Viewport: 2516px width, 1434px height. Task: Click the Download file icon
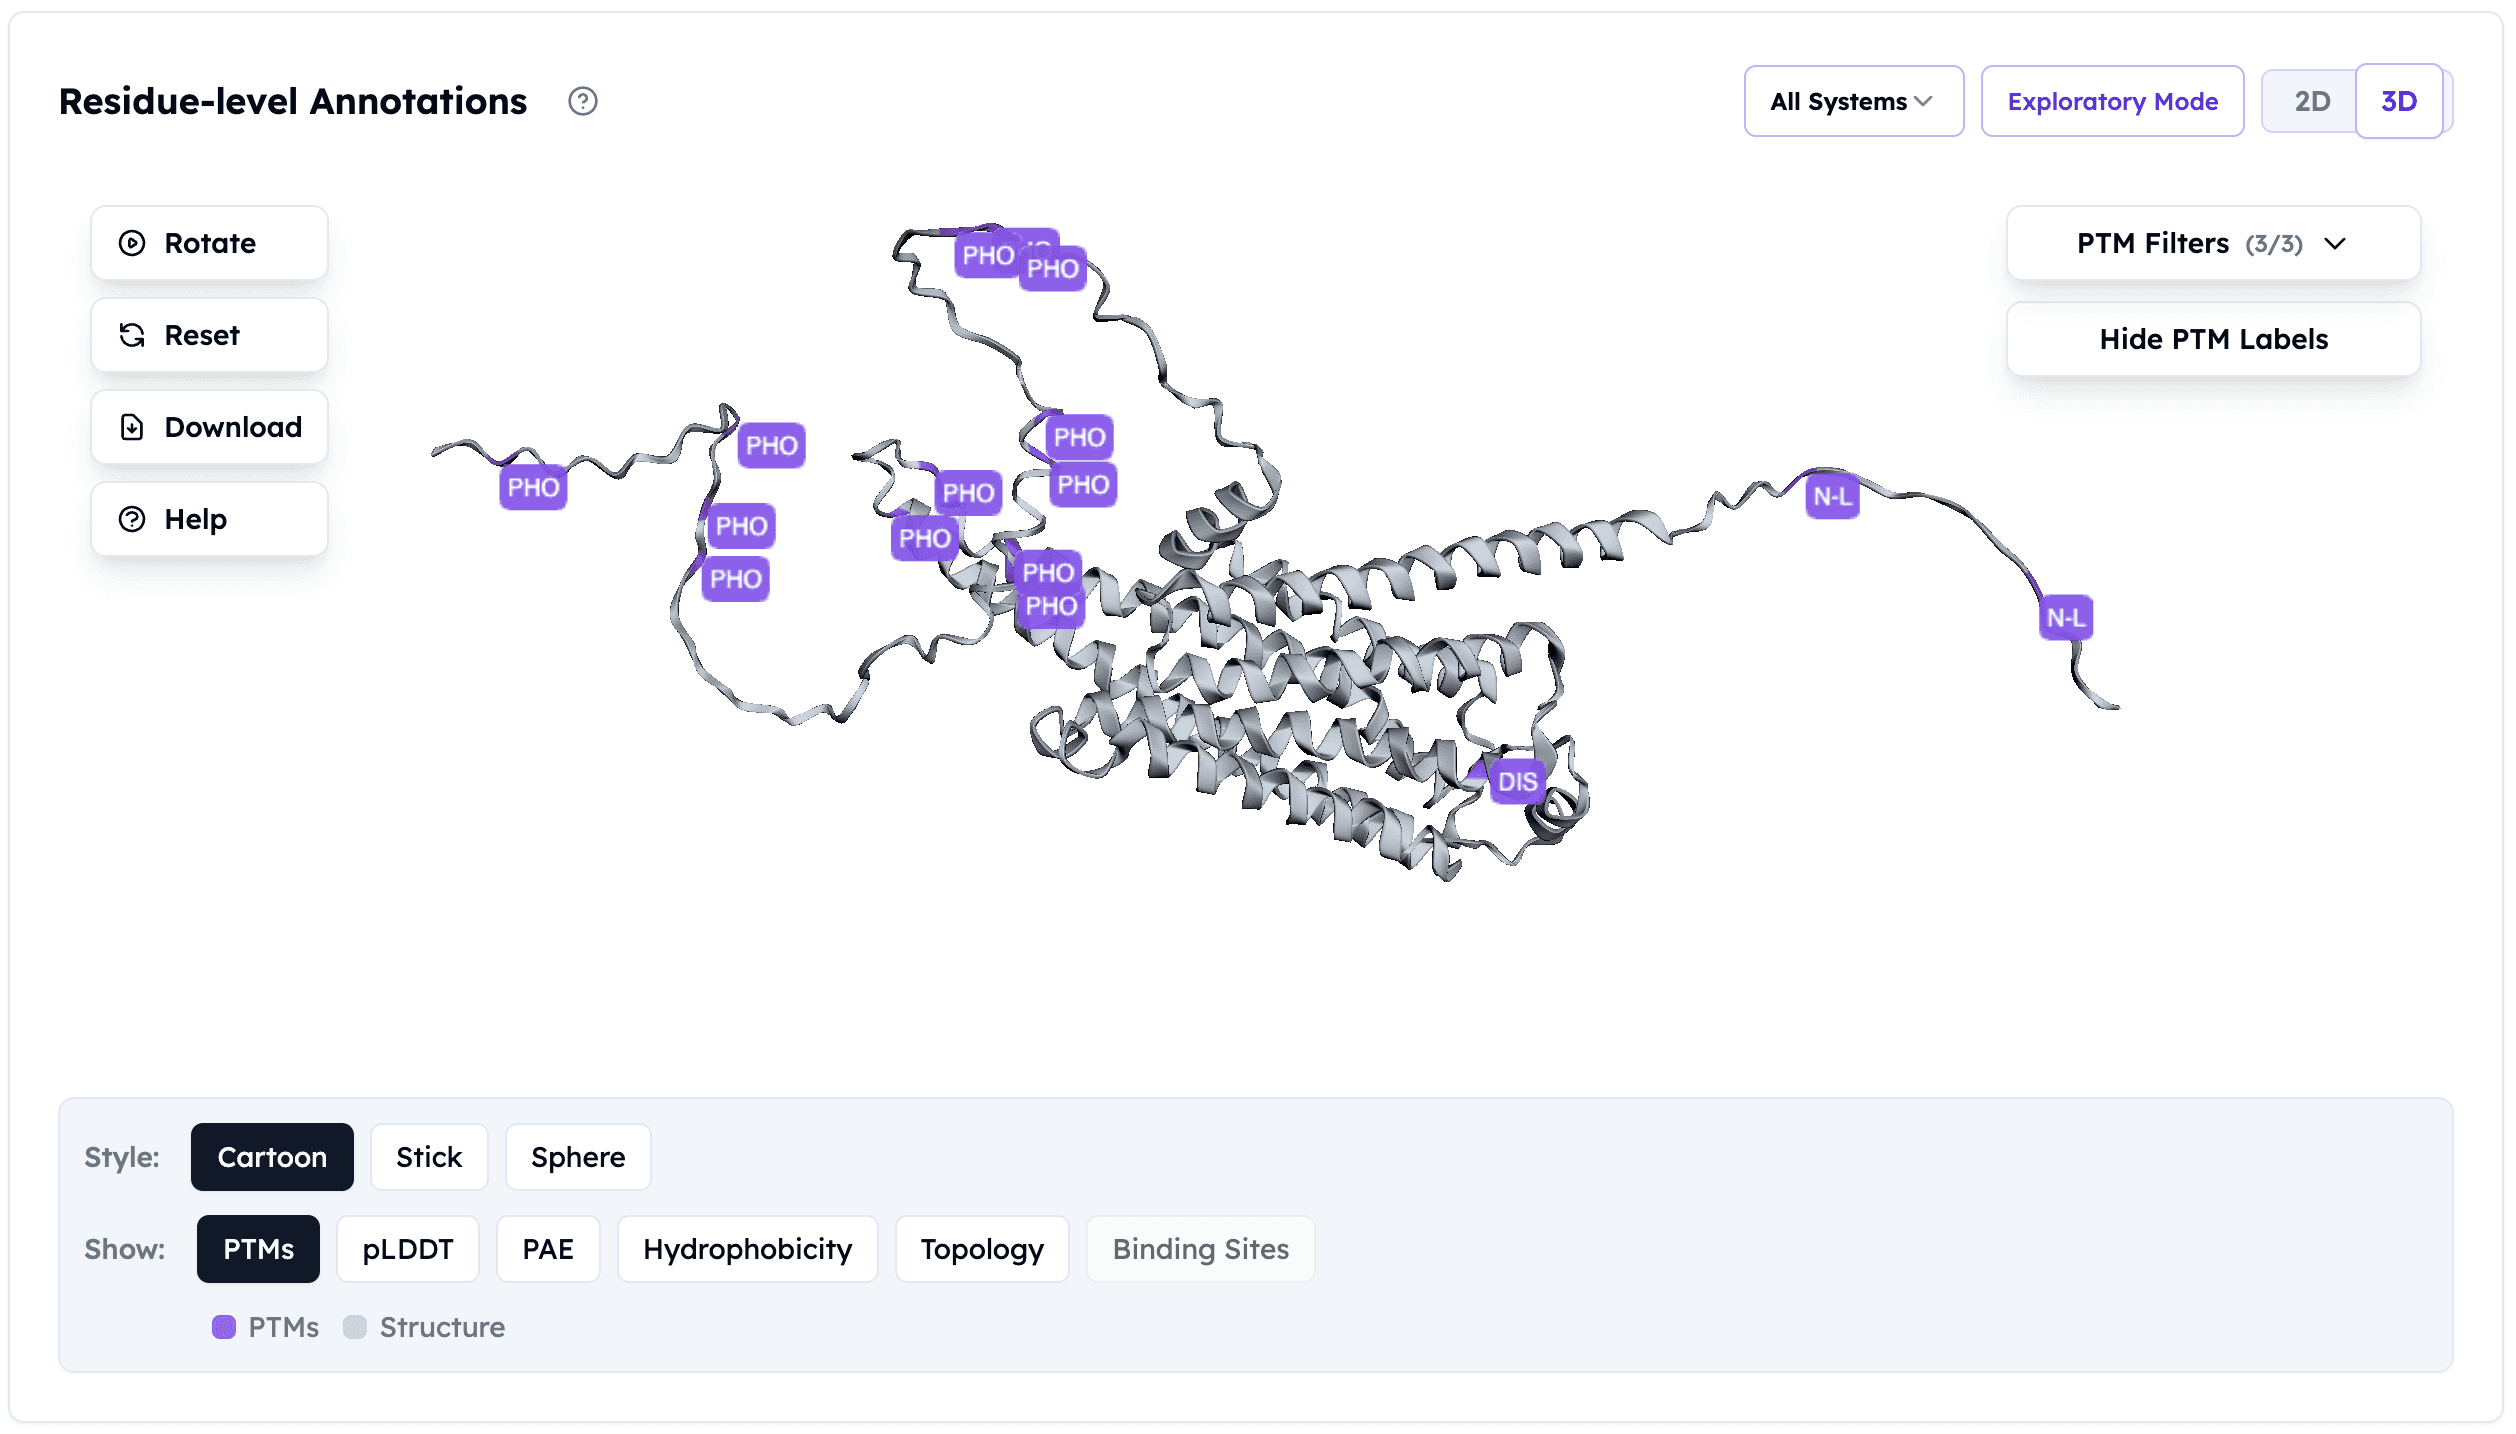pos(132,427)
